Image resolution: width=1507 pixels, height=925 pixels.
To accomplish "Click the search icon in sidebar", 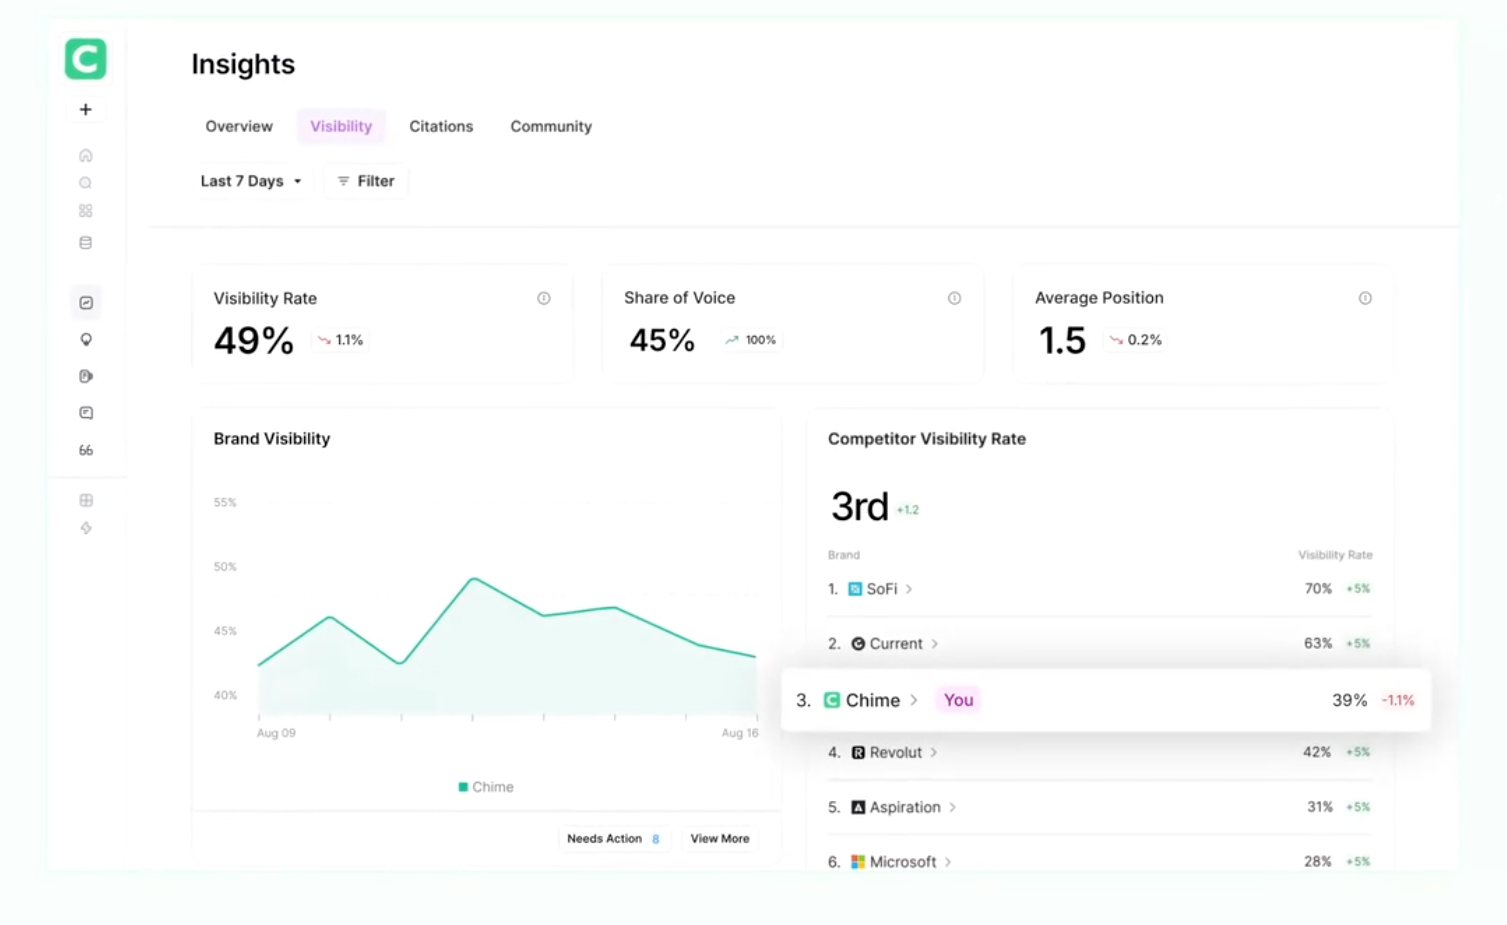I will (x=86, y=183).
